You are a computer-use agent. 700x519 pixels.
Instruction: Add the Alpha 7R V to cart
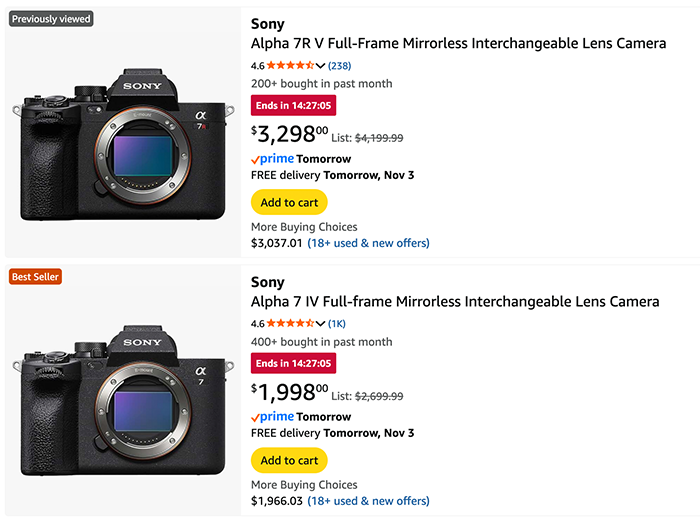tap(289, 202)
